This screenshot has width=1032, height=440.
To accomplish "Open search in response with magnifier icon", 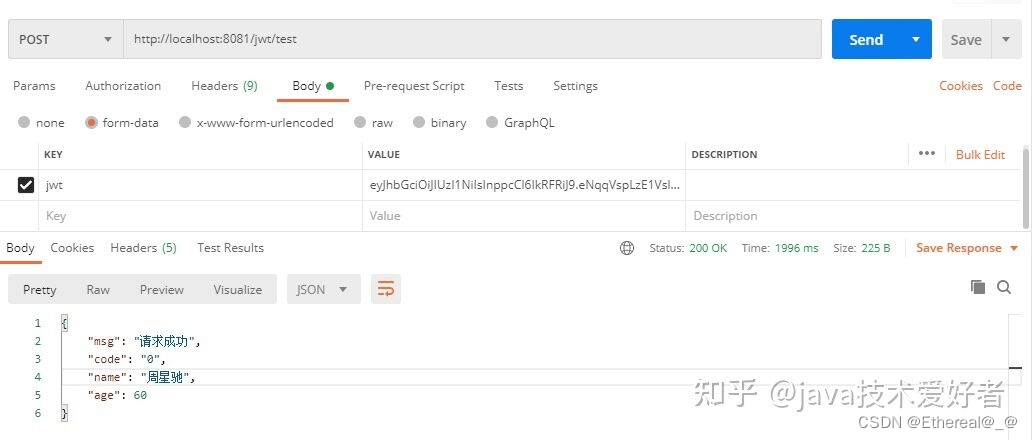I will pos(1004,288).
